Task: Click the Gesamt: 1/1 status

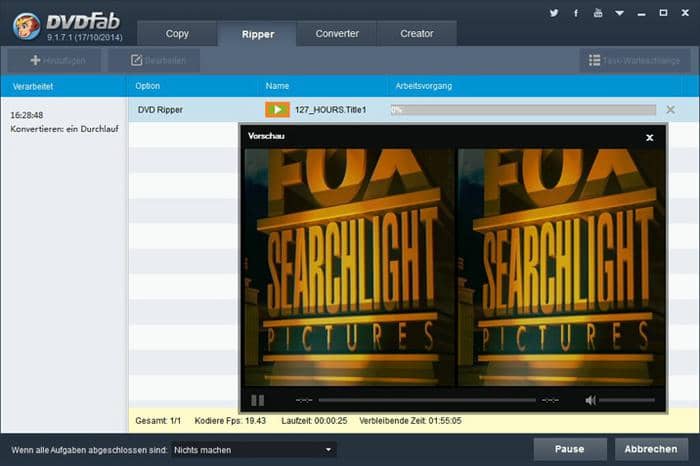Action: click(x=158, y=420)
